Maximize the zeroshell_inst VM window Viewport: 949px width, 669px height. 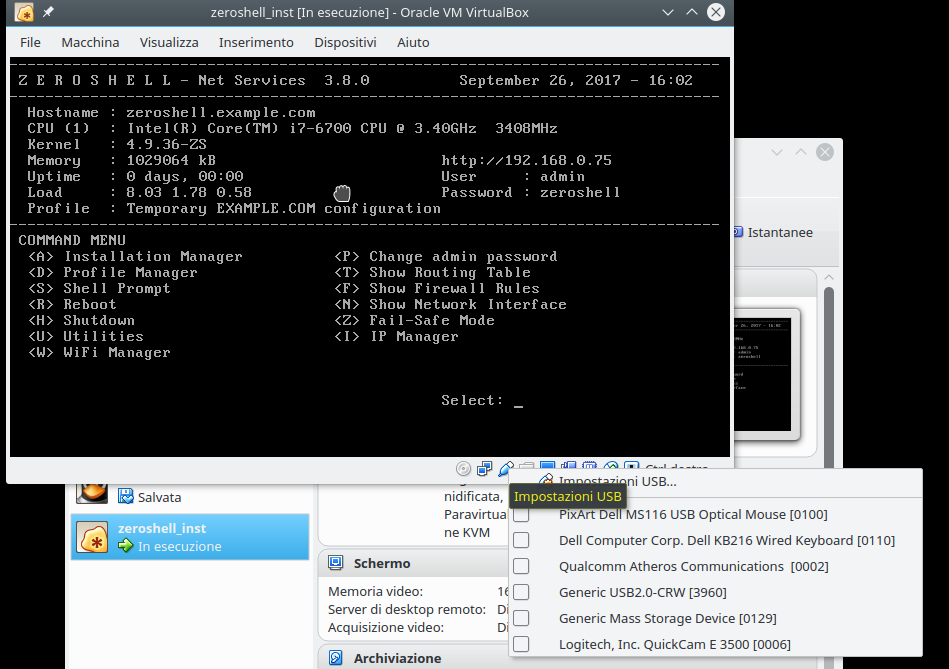point(692,12)
